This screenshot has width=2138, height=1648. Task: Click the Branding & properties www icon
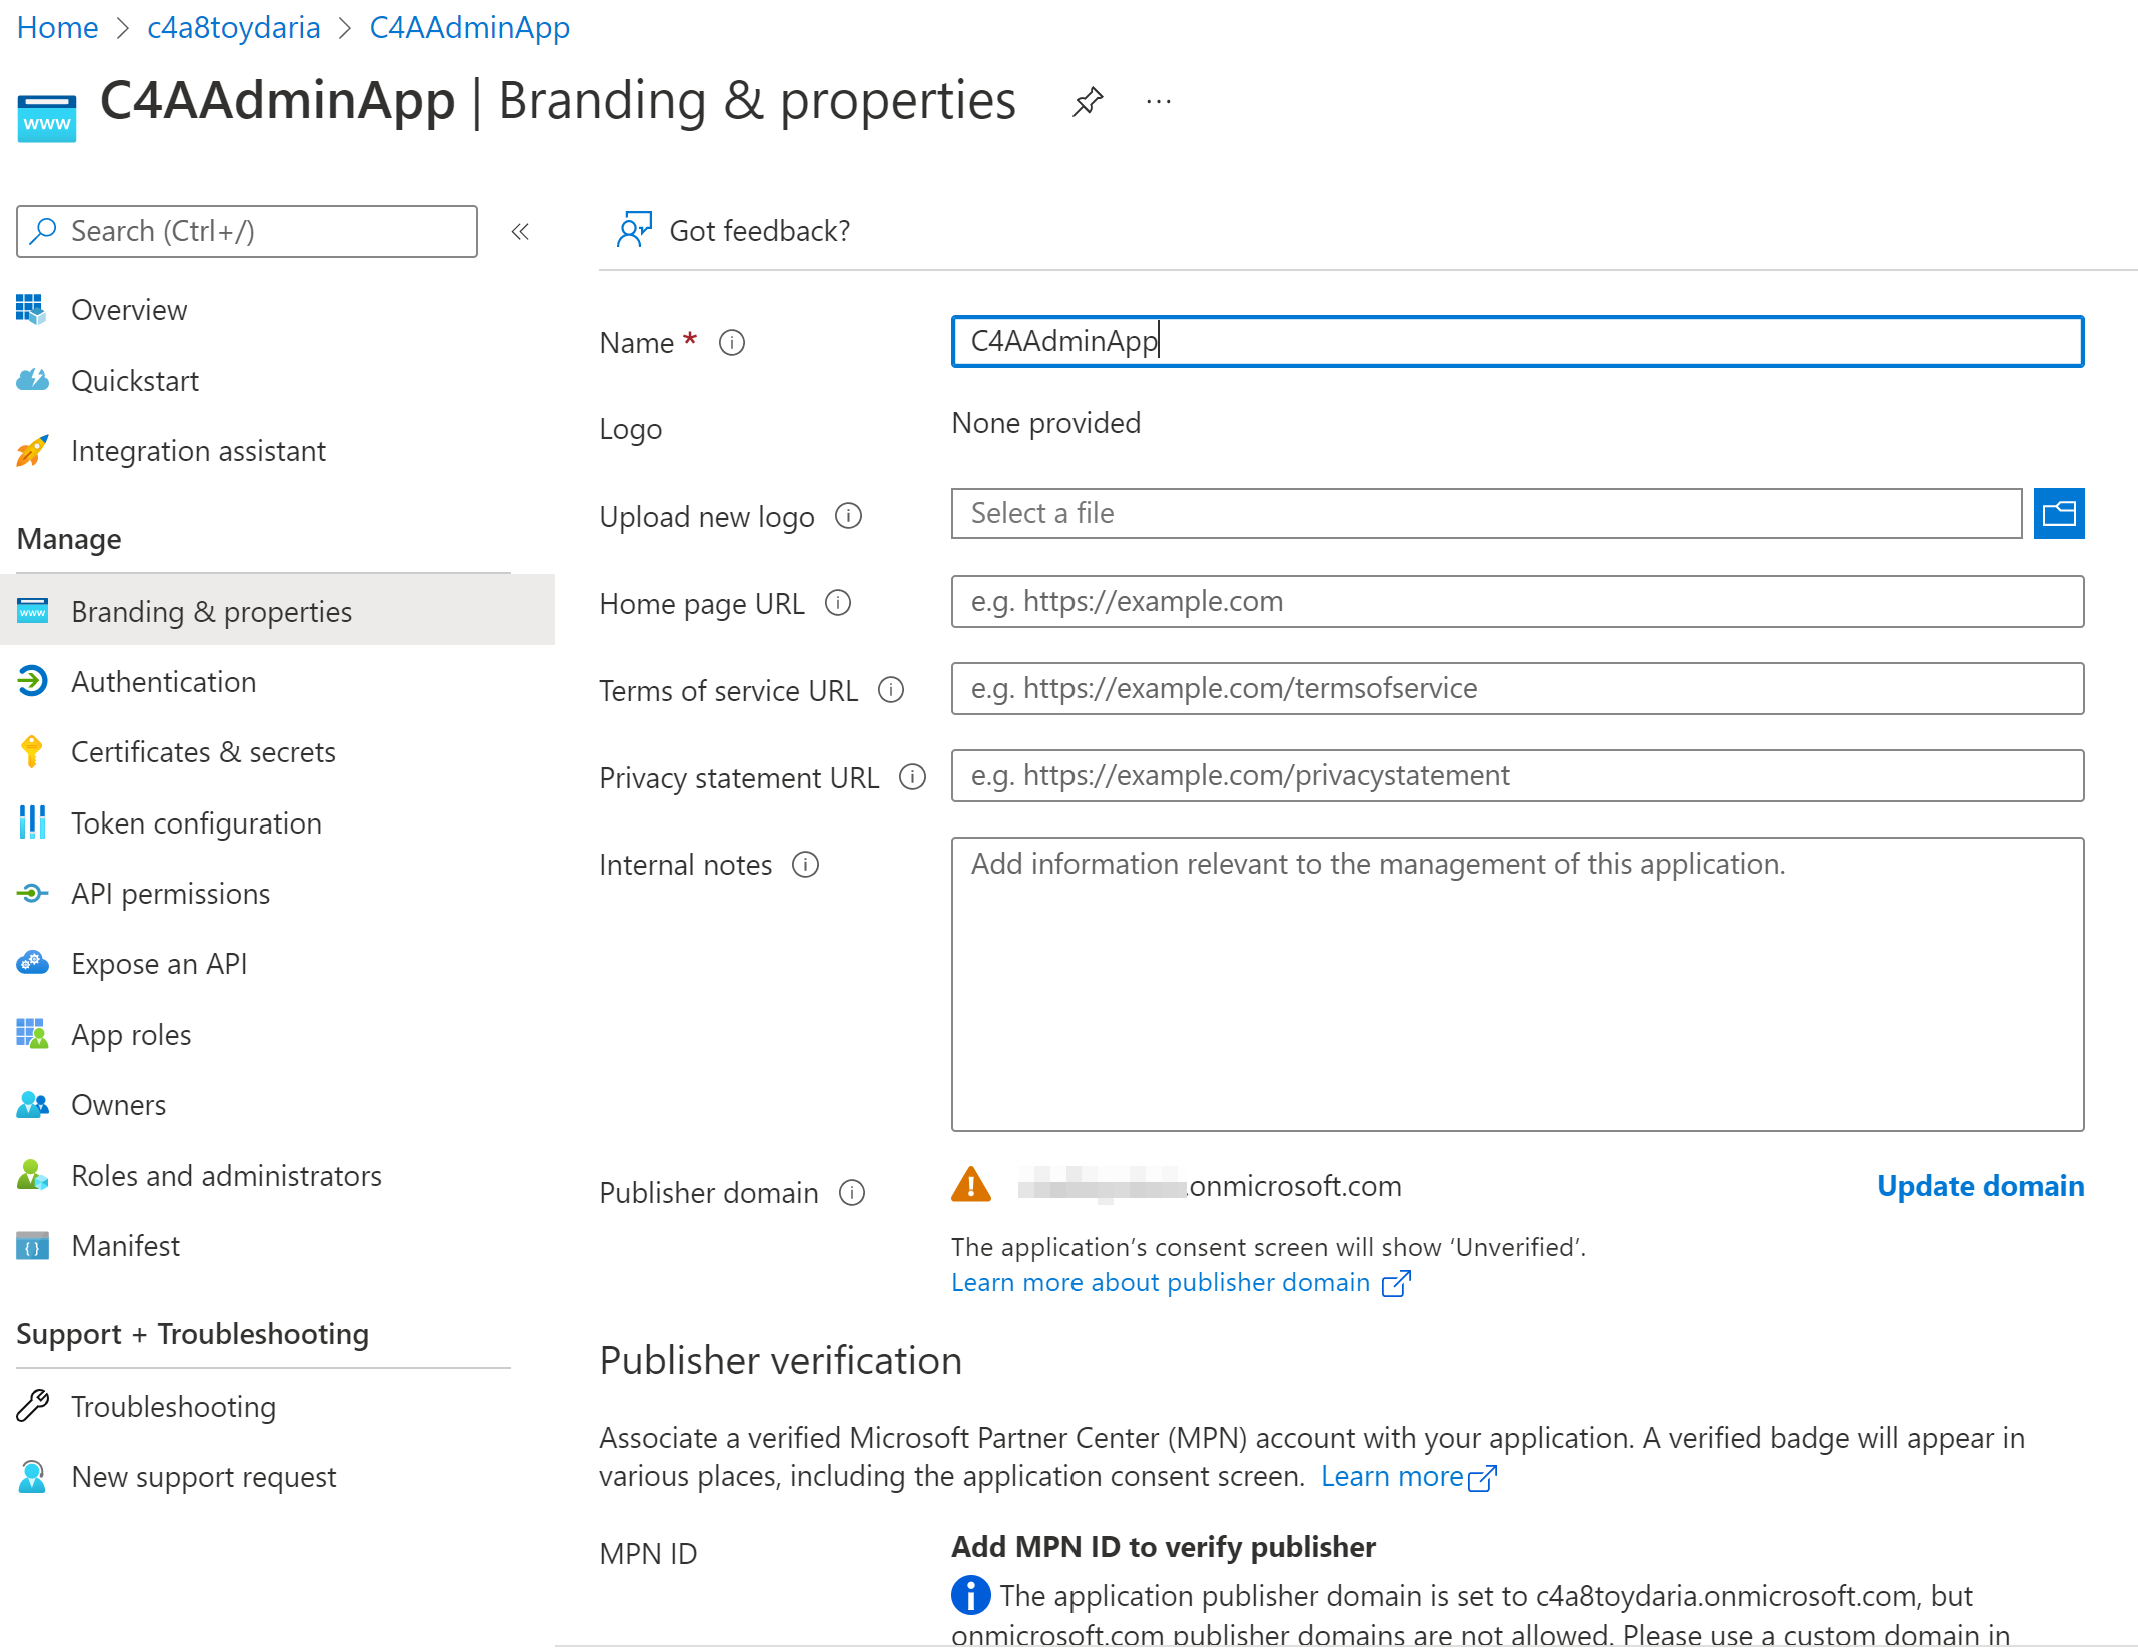click(32, 611)
